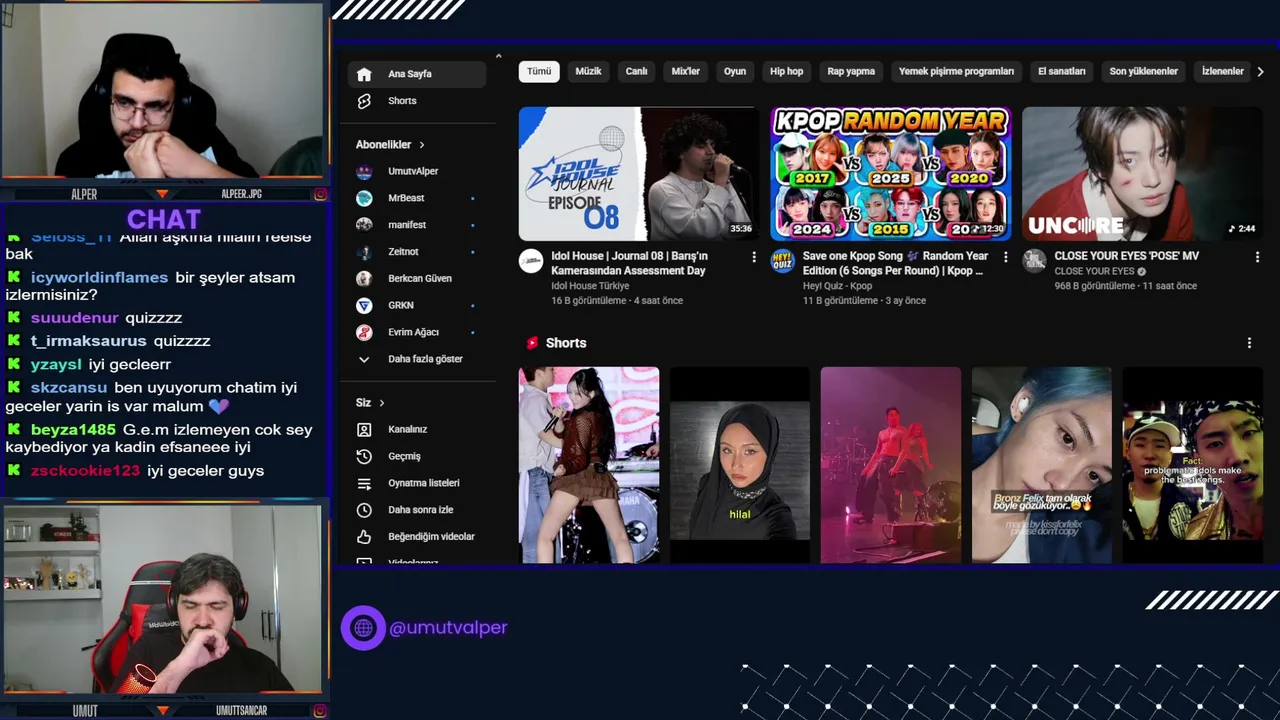This screenshot has width=1280, height=720.
Task: Select the Rap yapma filter chip
Action: click(851, 72)
